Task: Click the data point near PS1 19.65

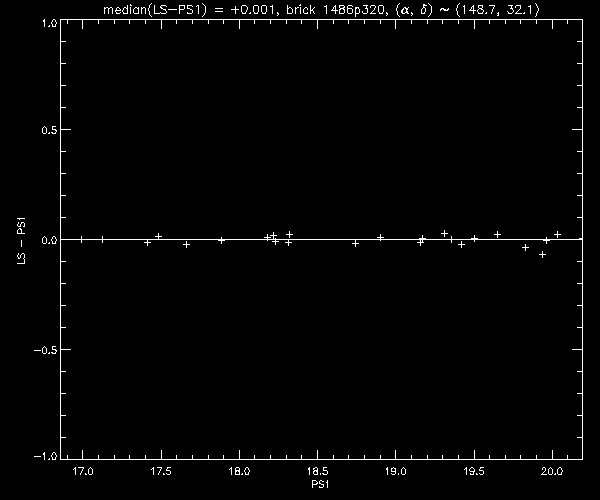Action: click(x=497, y=234)
